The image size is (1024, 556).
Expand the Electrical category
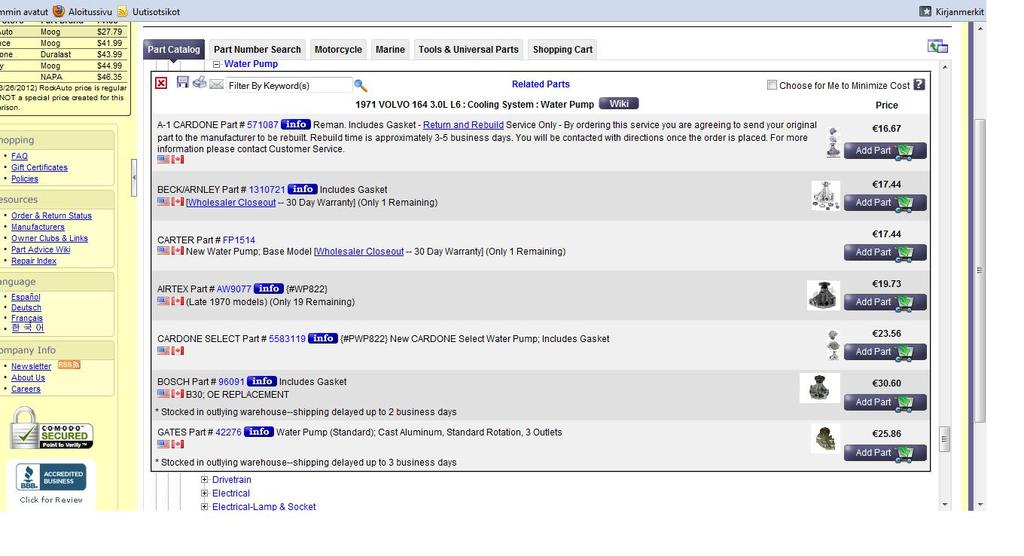coord(205,493)
